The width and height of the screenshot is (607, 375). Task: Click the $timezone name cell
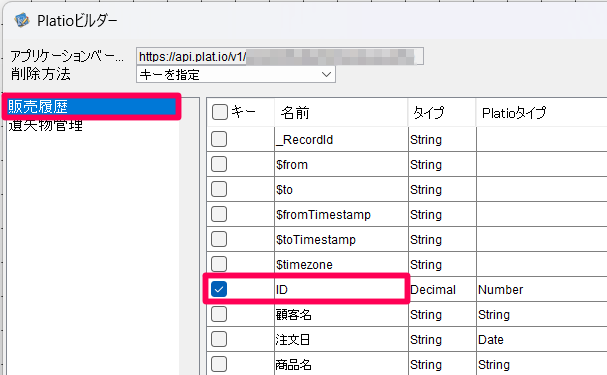pos(341,264)
